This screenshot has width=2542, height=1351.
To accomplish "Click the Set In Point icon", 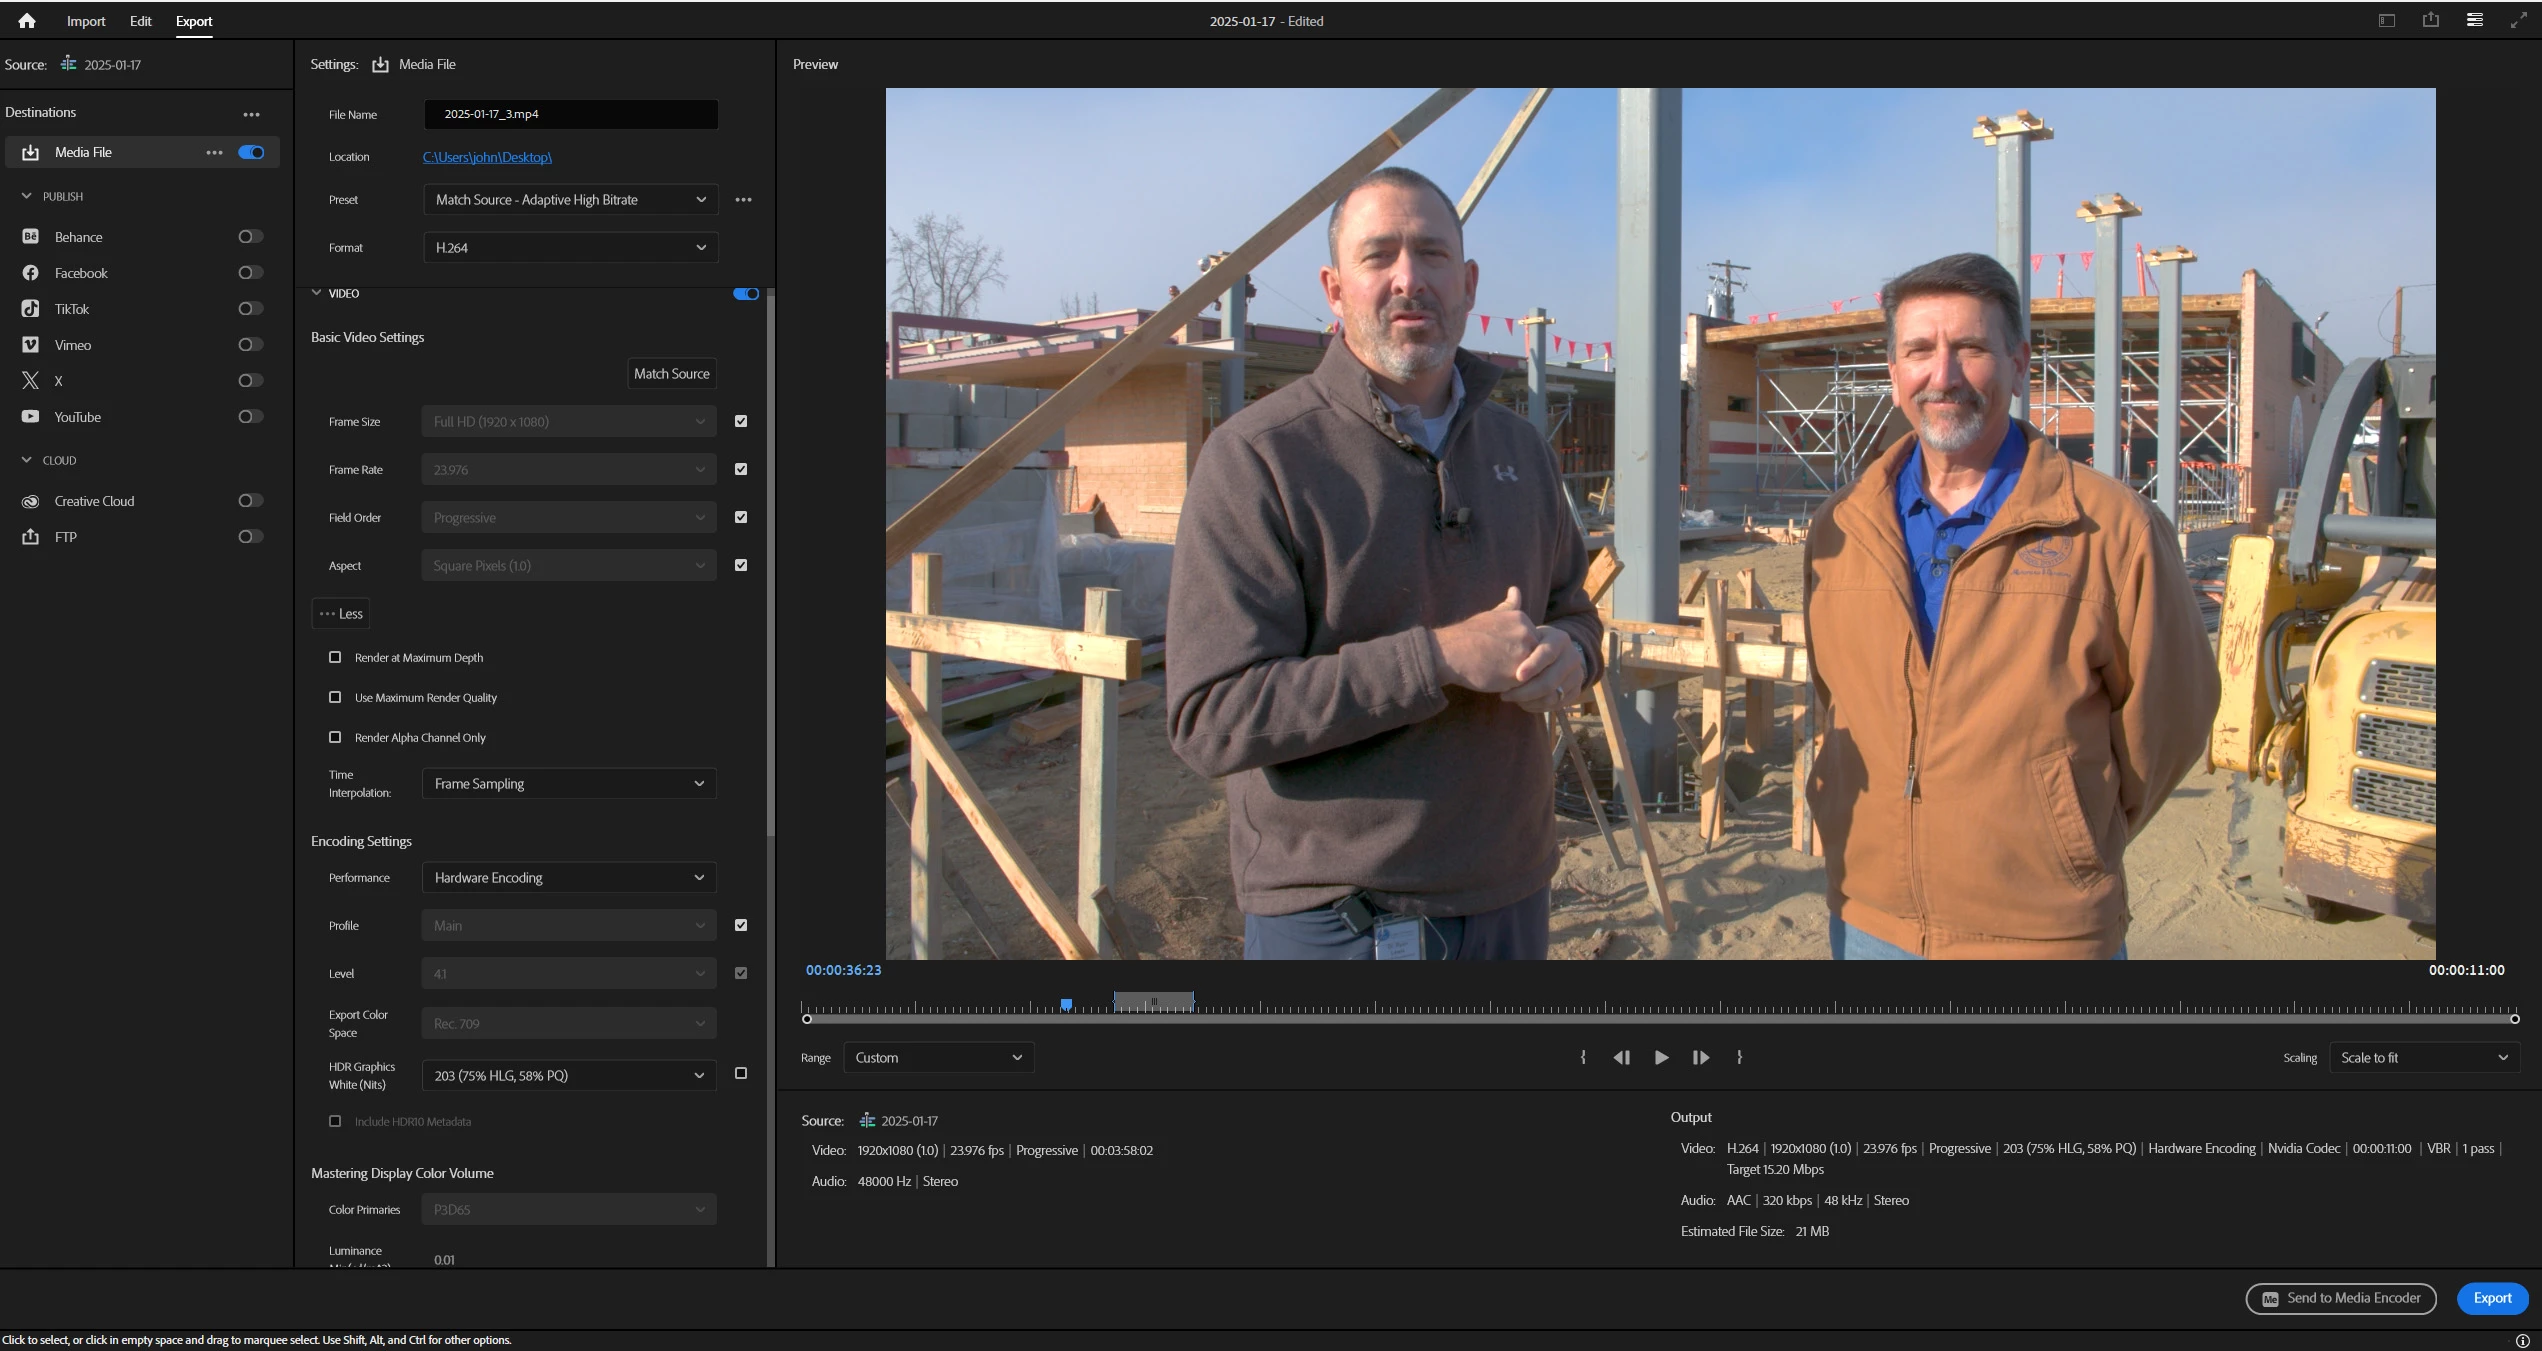I will tap(1583, 1057).
